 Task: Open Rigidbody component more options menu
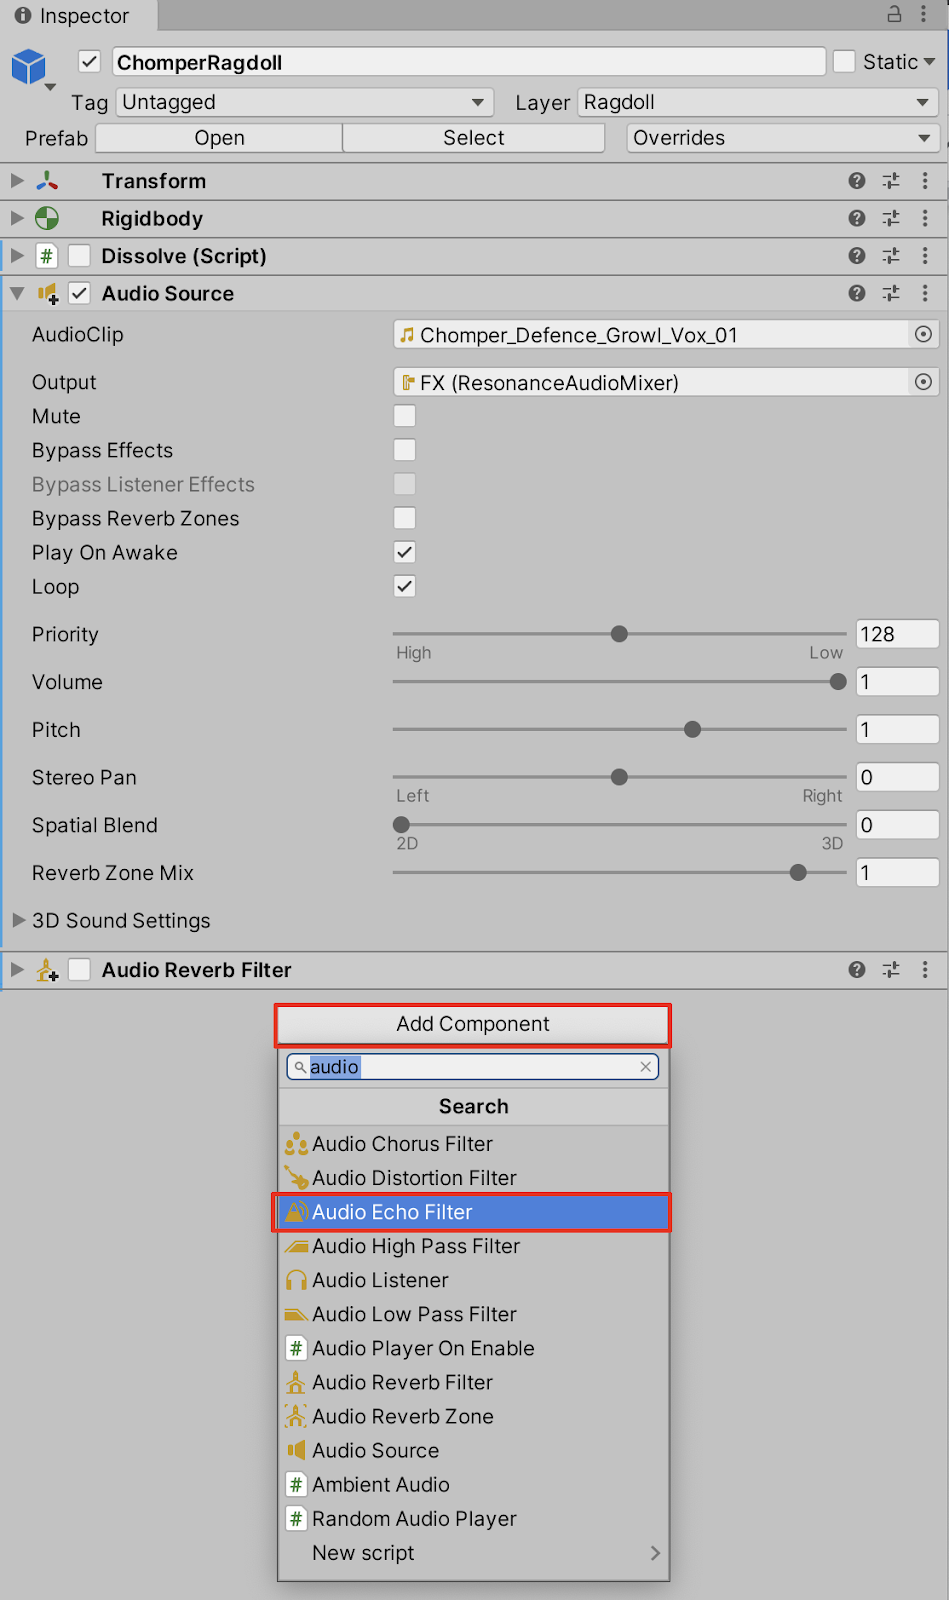[925, 218]
